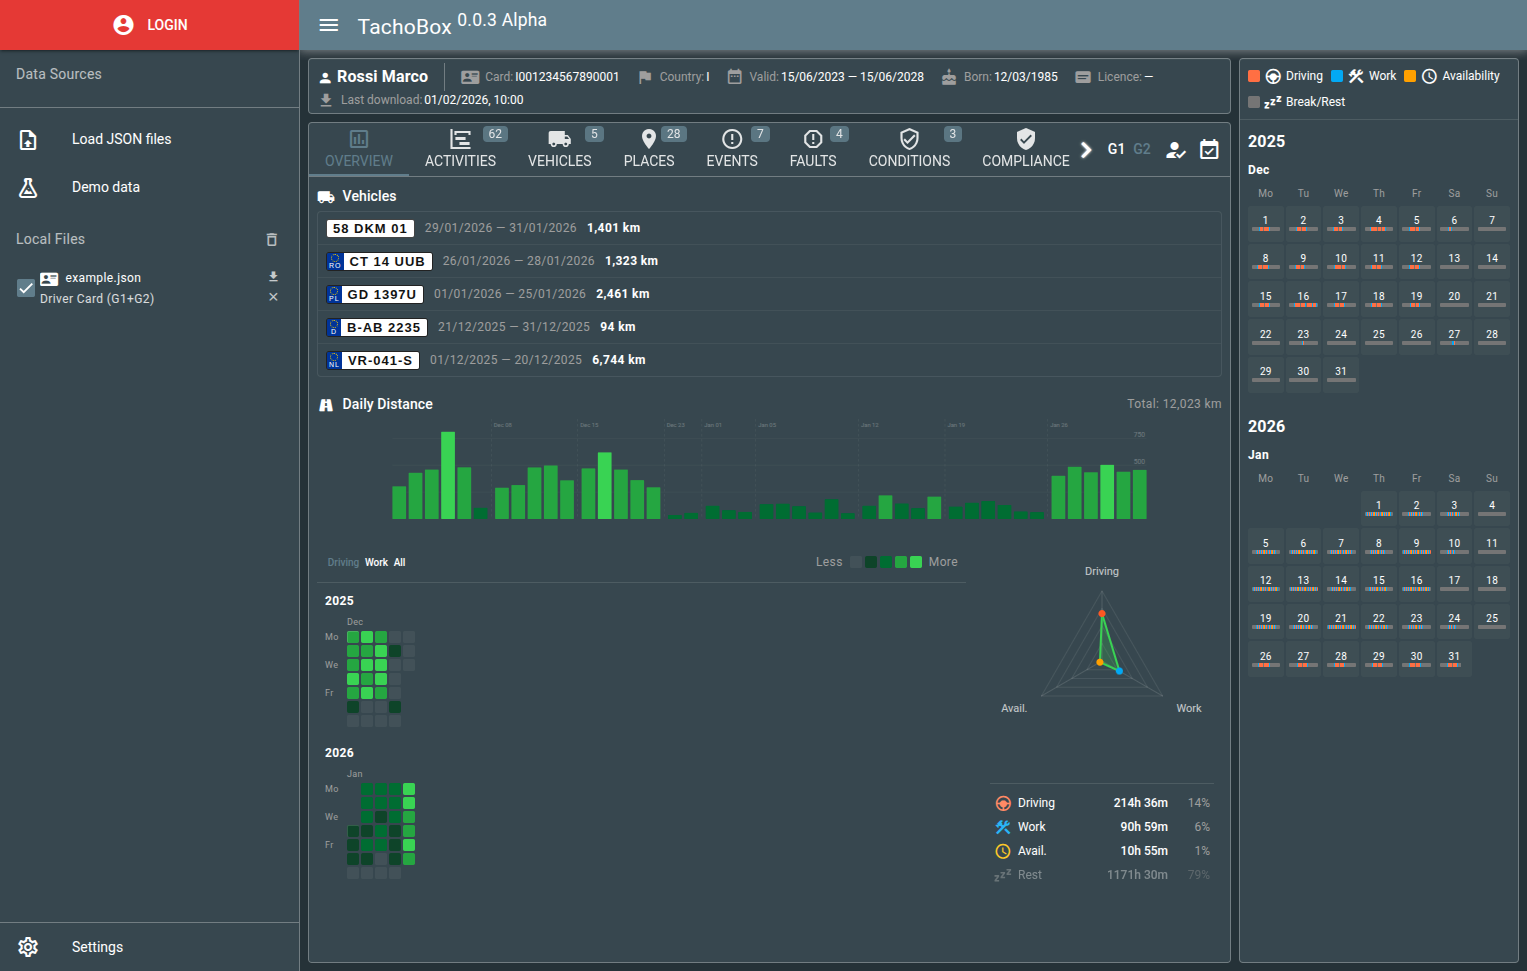The height and width of the screenshot is (971, 1527).
Task: Uncheck the example.json checkbox
Action: click(26, 288)
